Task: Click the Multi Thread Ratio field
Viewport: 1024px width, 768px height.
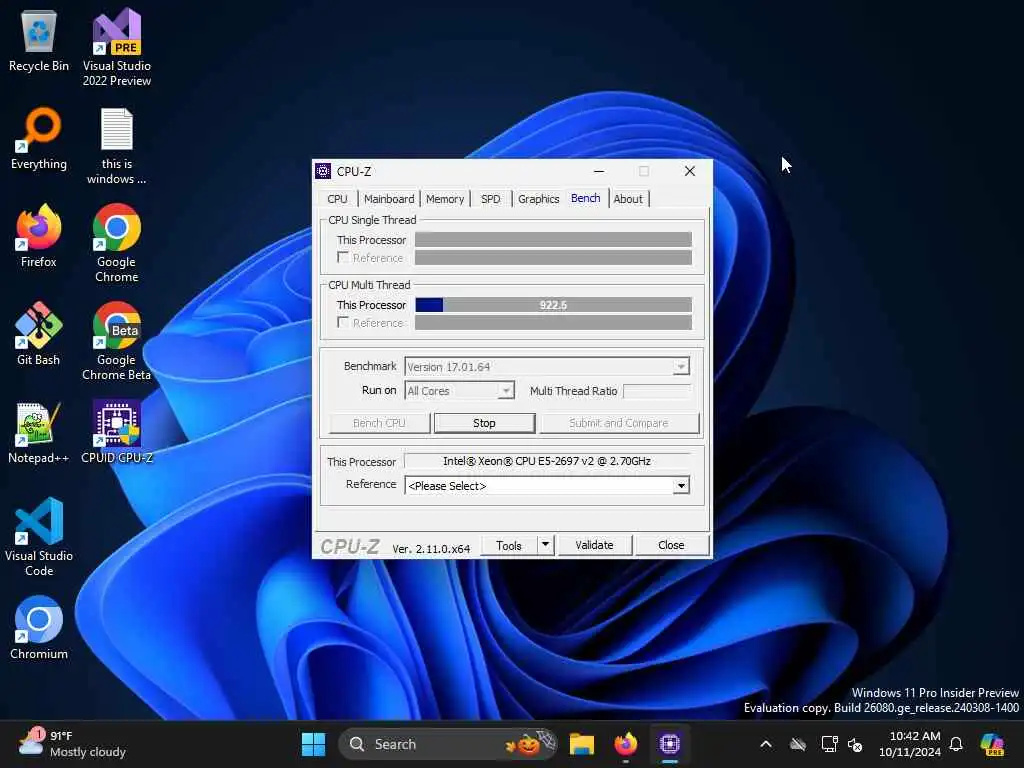Action: point(656,391)
